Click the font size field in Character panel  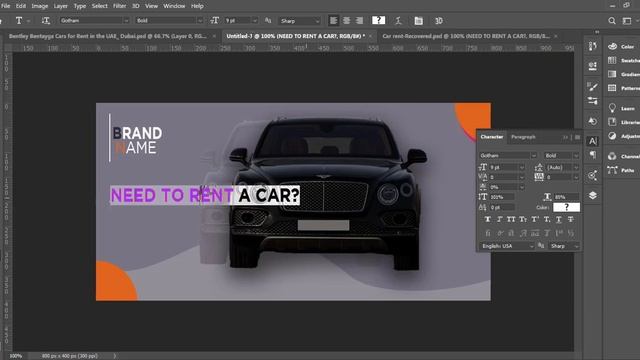click(x=503, y=167)
